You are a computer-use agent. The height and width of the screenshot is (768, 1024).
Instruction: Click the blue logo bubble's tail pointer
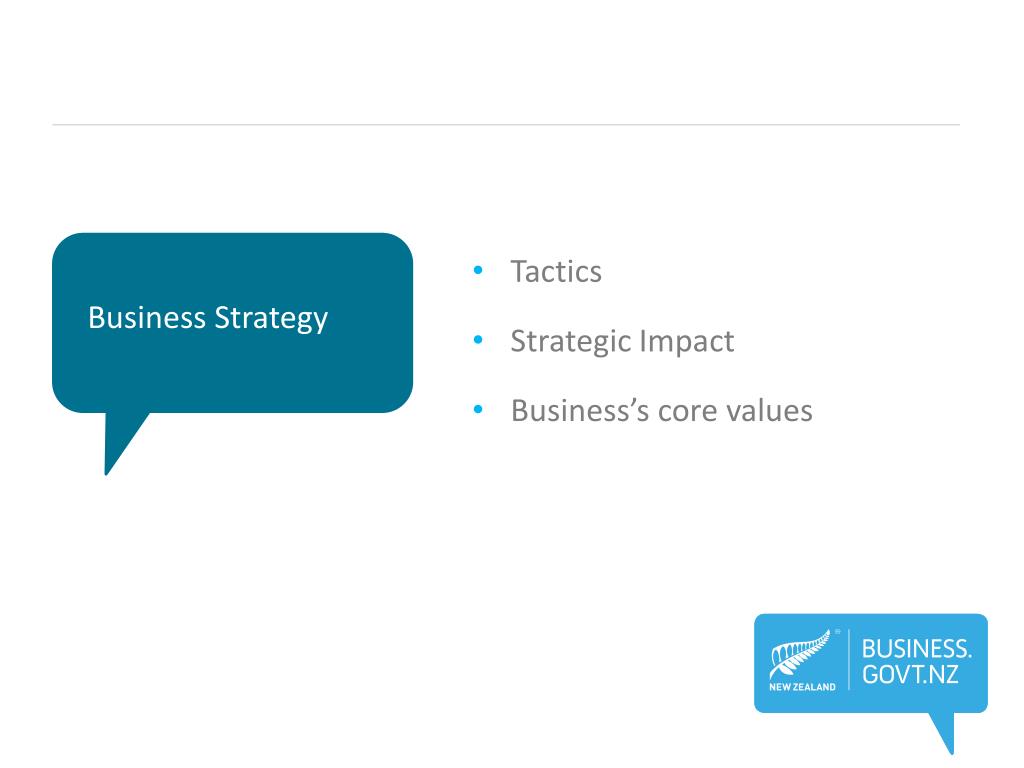[x=943, y=731]
